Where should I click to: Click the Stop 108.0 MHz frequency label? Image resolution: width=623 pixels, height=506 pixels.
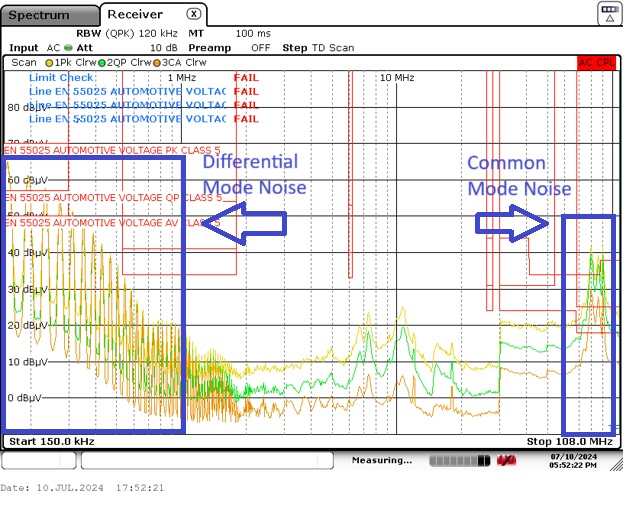(568, 441)
